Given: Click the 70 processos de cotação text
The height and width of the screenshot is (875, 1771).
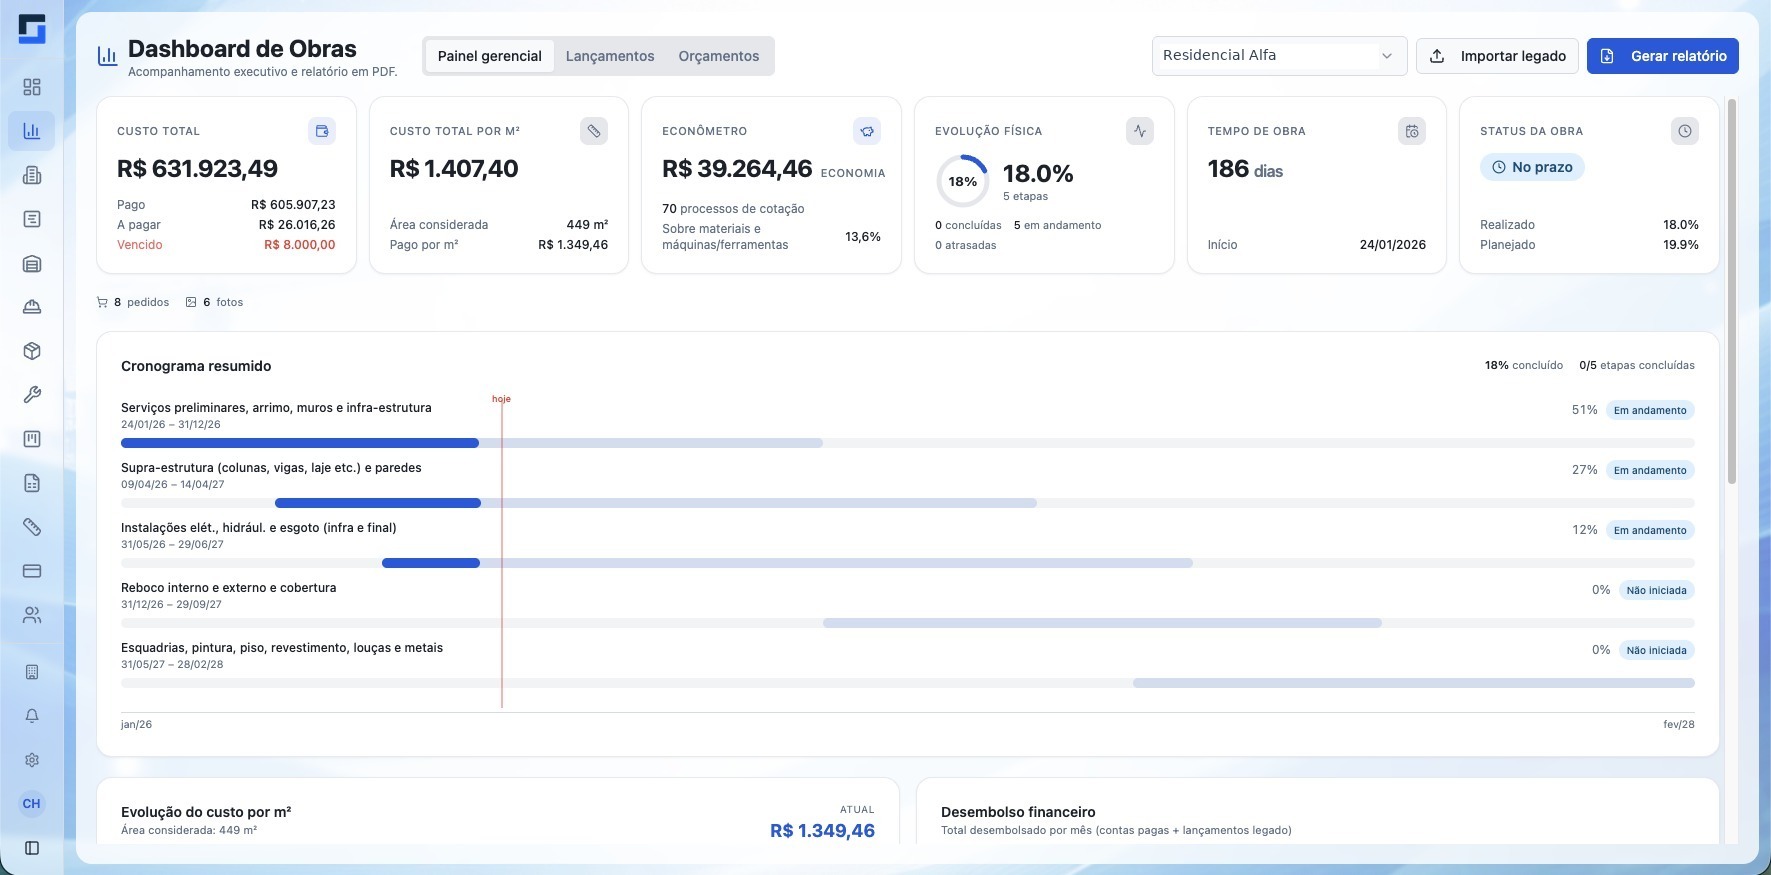Looking at the screenshot, I should pyautogui.click(x=733, y=209).
